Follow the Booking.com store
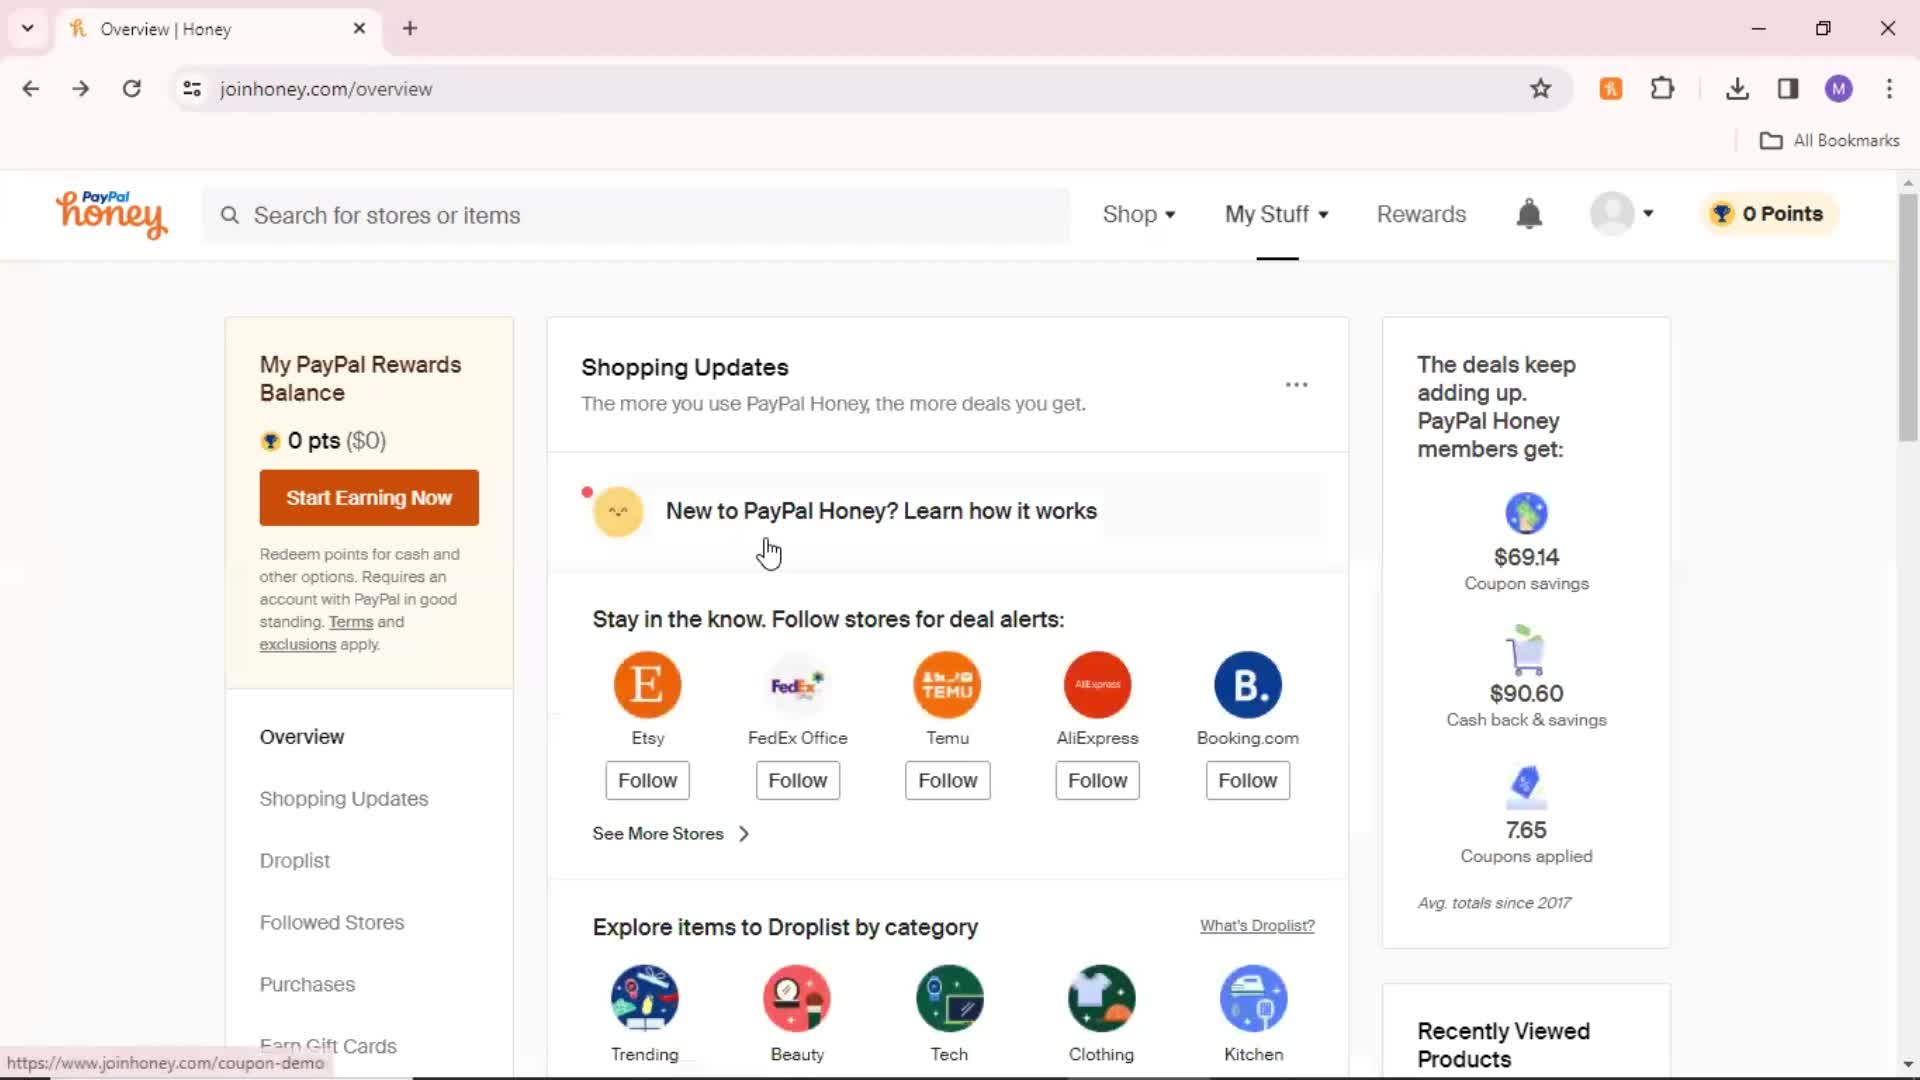 click(1247, 781)
